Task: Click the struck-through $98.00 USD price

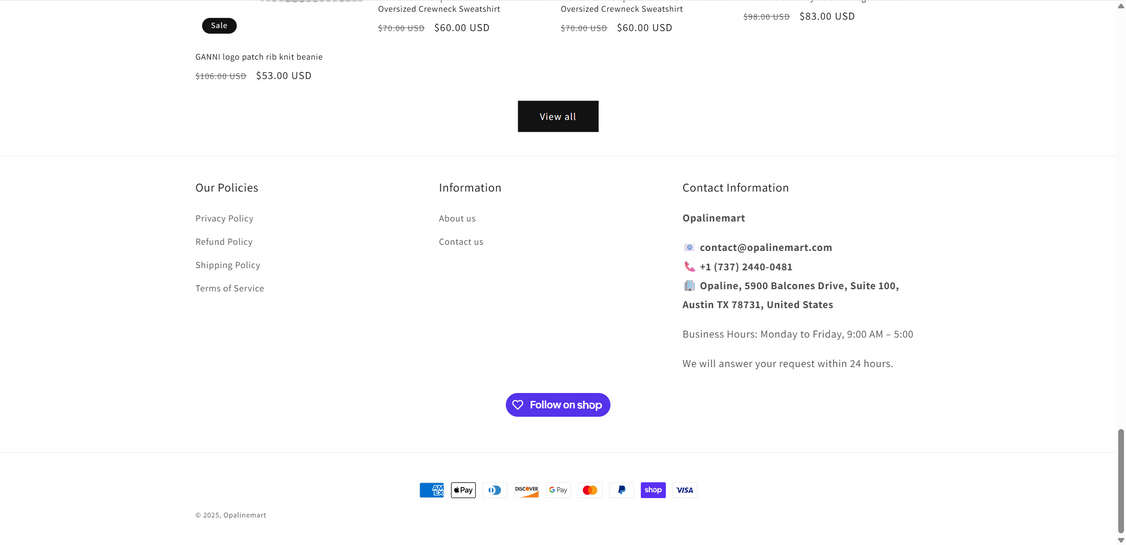Action: coord(766,17)
